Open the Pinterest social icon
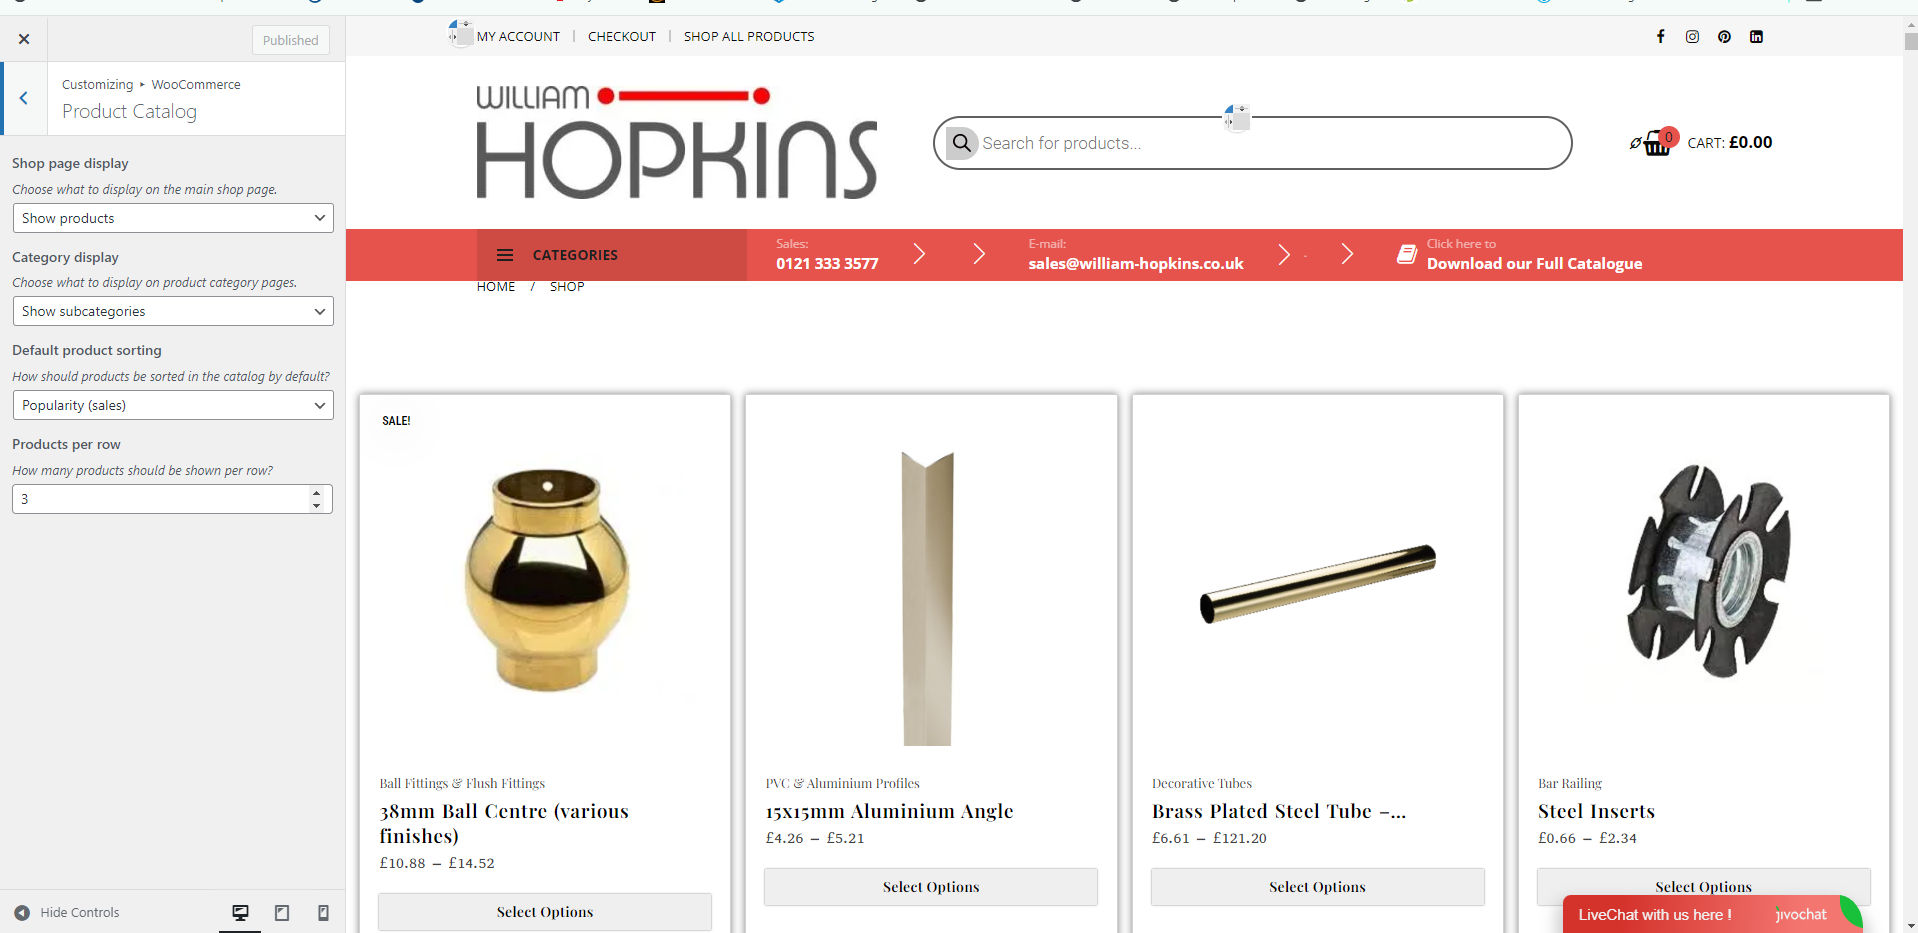Viewport: 1918px width, 933px height. pyautogui.click(x=1724, y=36)
